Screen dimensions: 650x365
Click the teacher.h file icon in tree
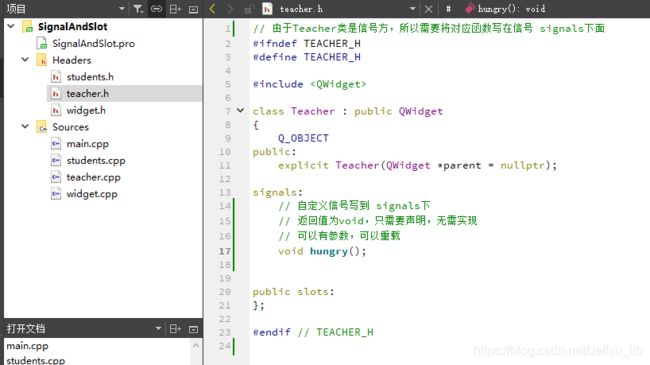click(x=56, y=94)
